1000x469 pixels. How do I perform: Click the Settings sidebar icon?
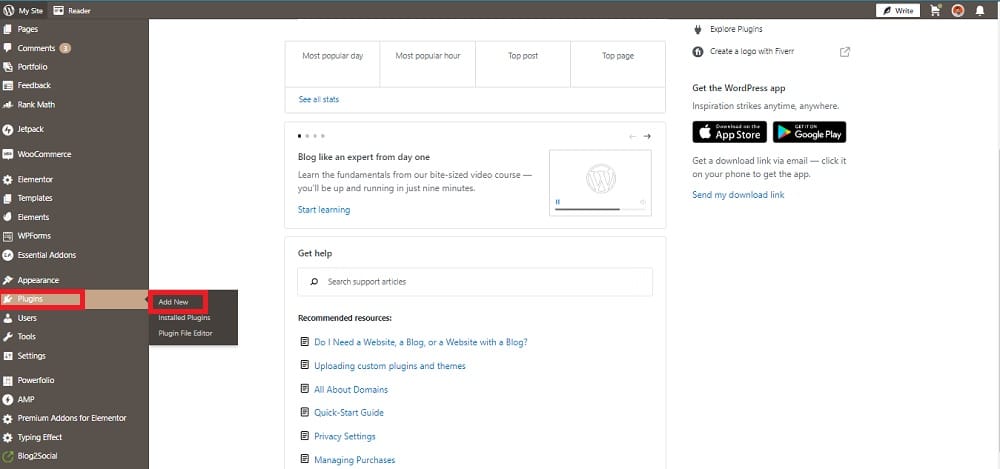click(8, 356)
